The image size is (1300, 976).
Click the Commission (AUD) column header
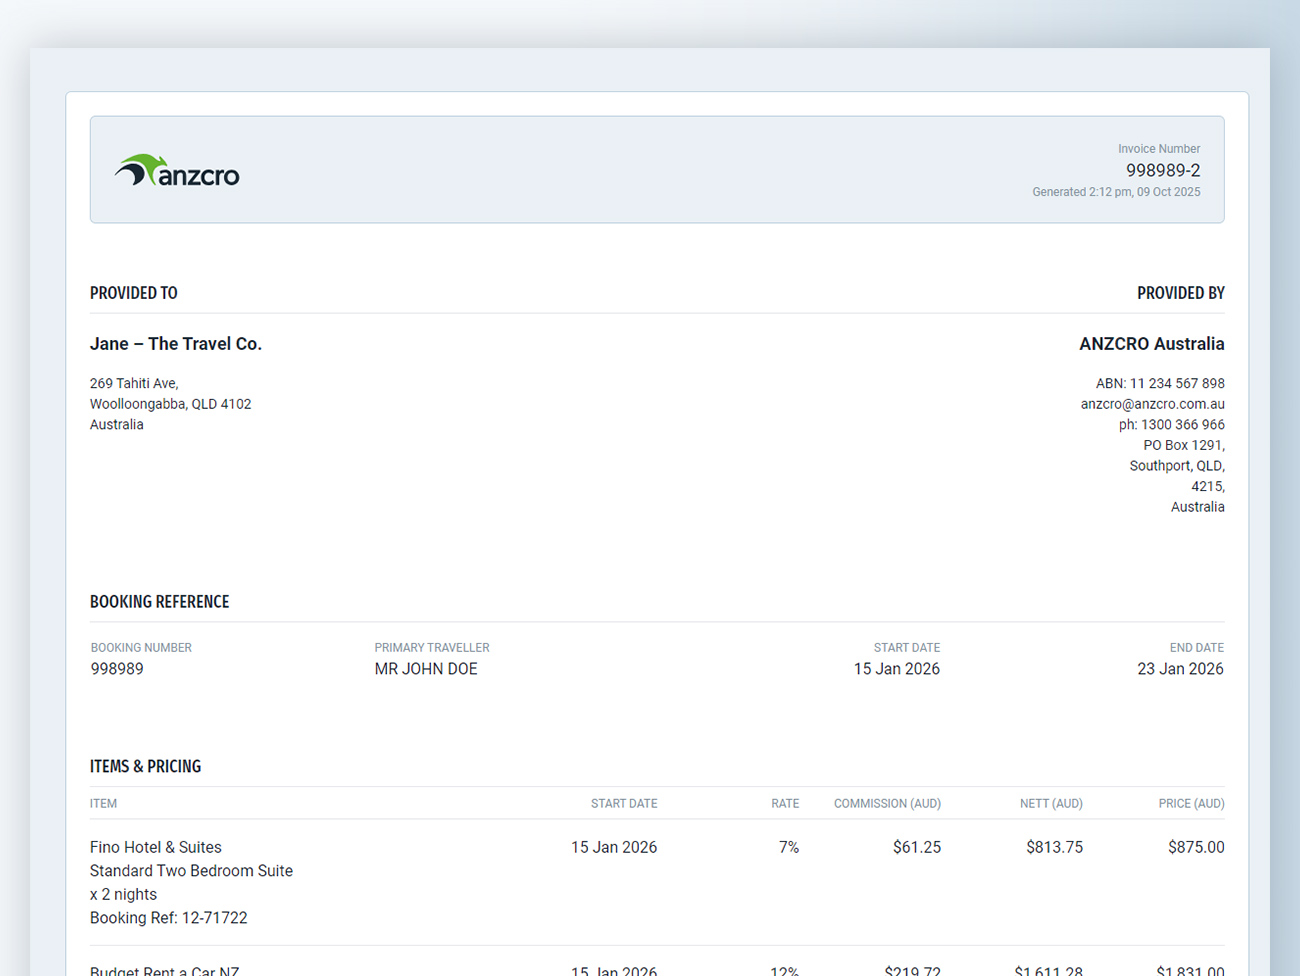(887, 804)
